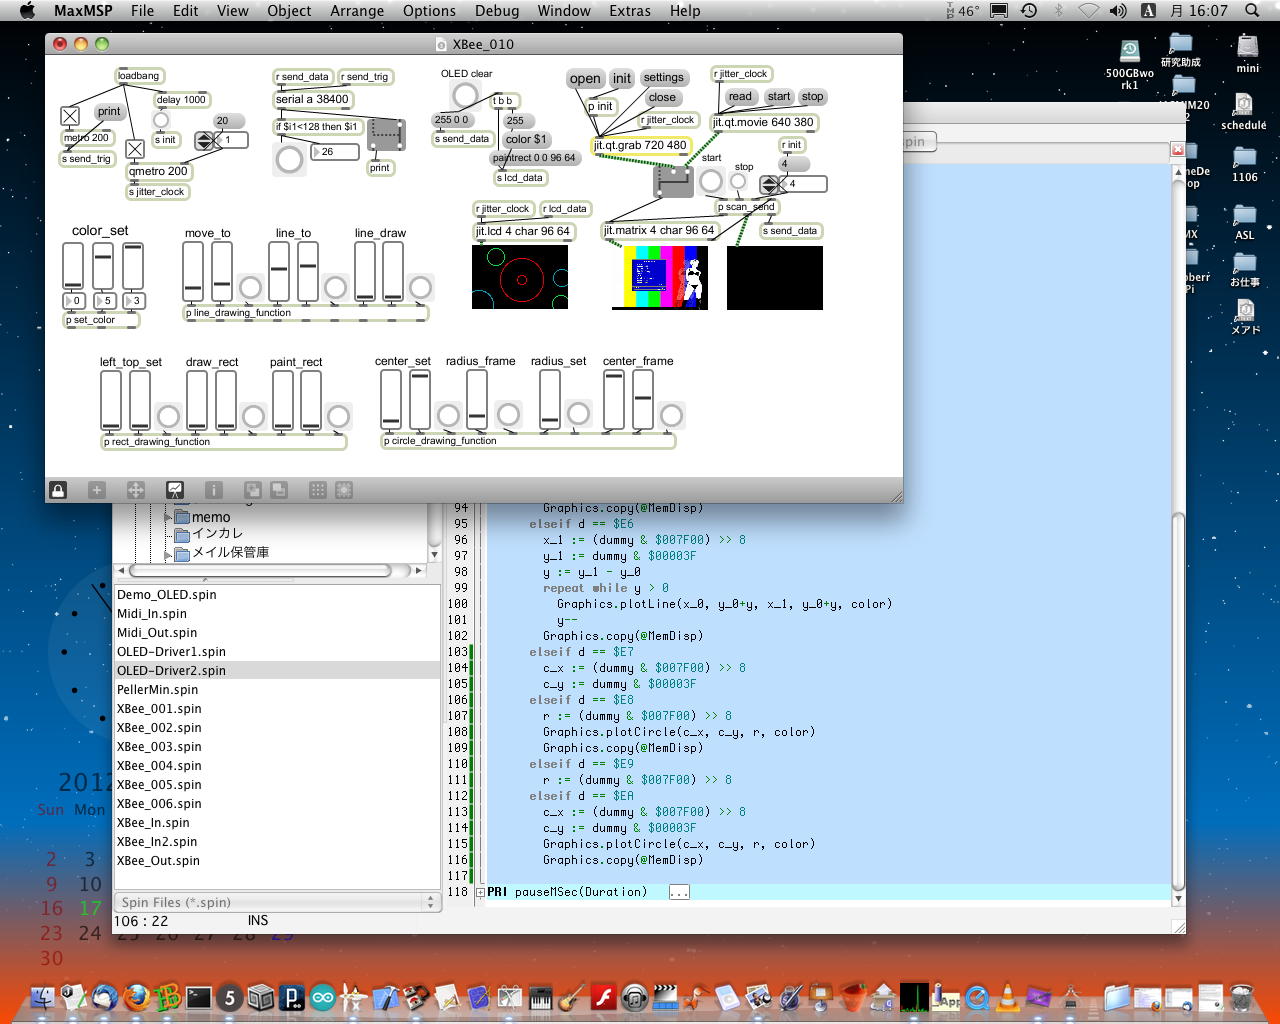Viewport: 1280px width, 1024px height.
Task: Click the grid icon in patcher toolbar
Action: (x=317, y=490)
